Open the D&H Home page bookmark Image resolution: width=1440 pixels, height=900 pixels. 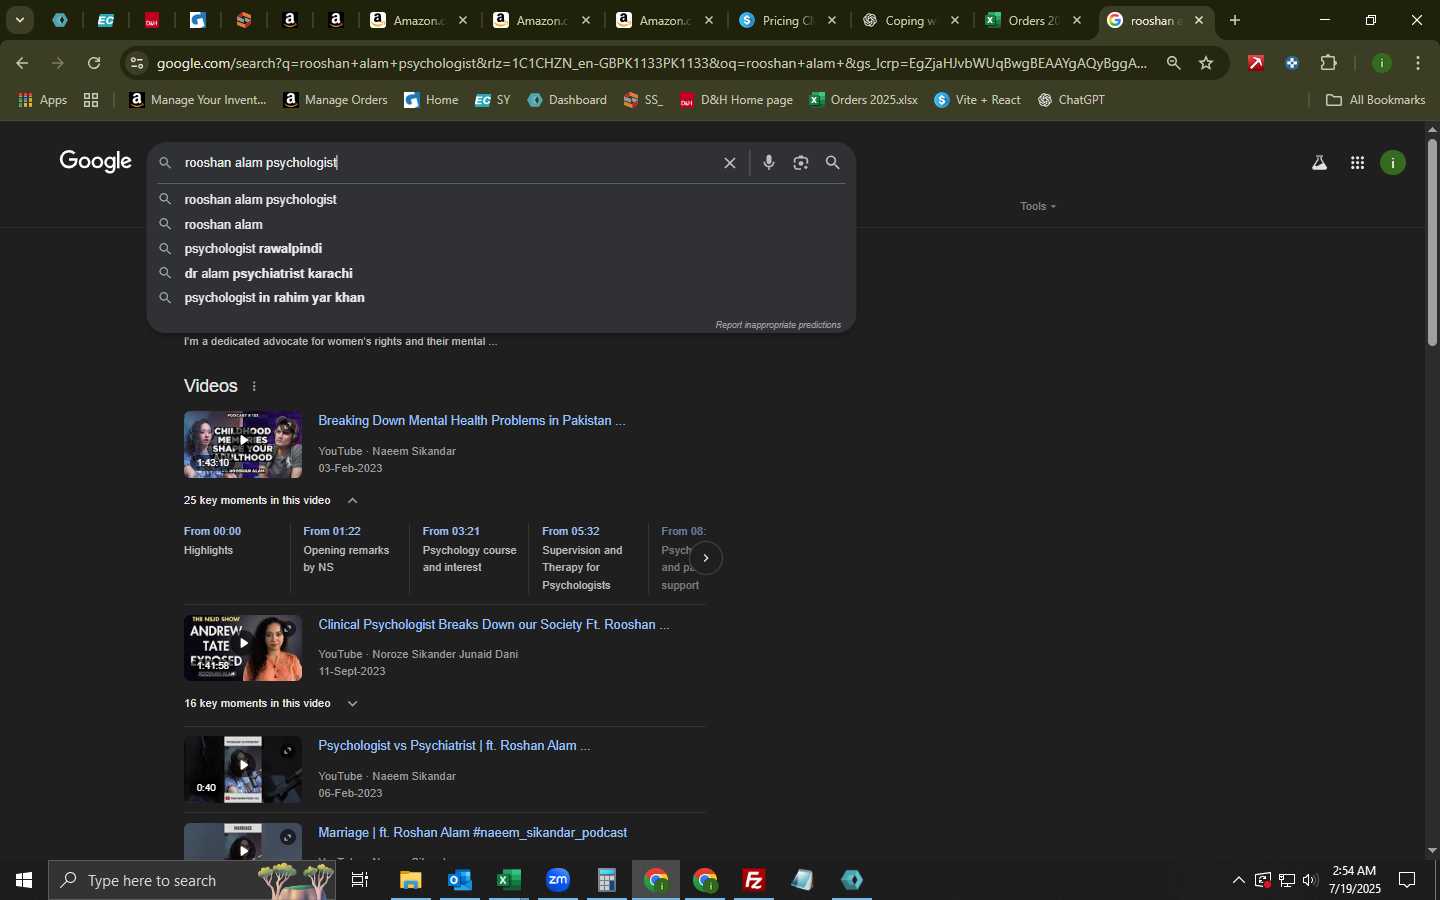(x=736, y=100)
